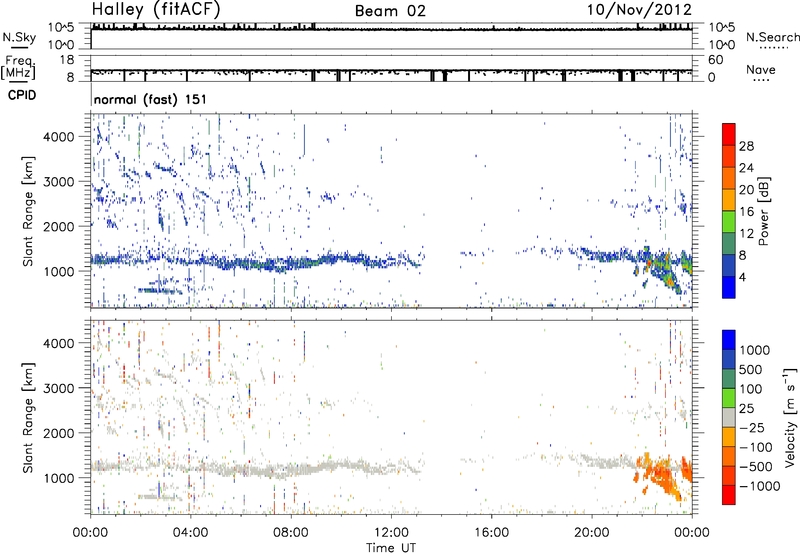Screen dimensions: 800x554
Task: Click the "Freq. [MHz]" axis label
Action: 18,67
